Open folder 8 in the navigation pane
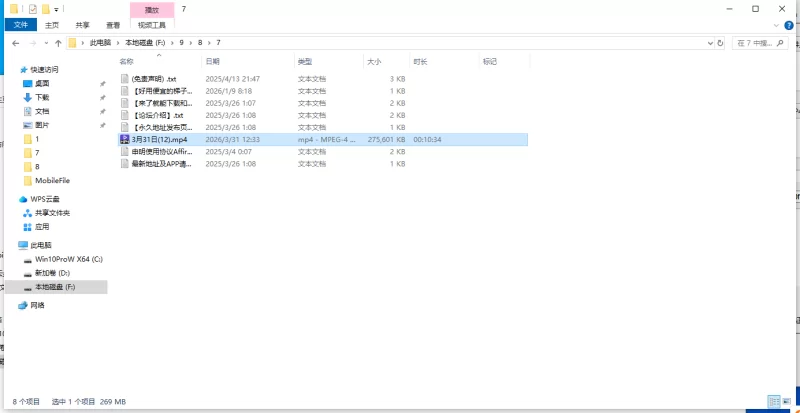800x413 pixels. [37, 166]
